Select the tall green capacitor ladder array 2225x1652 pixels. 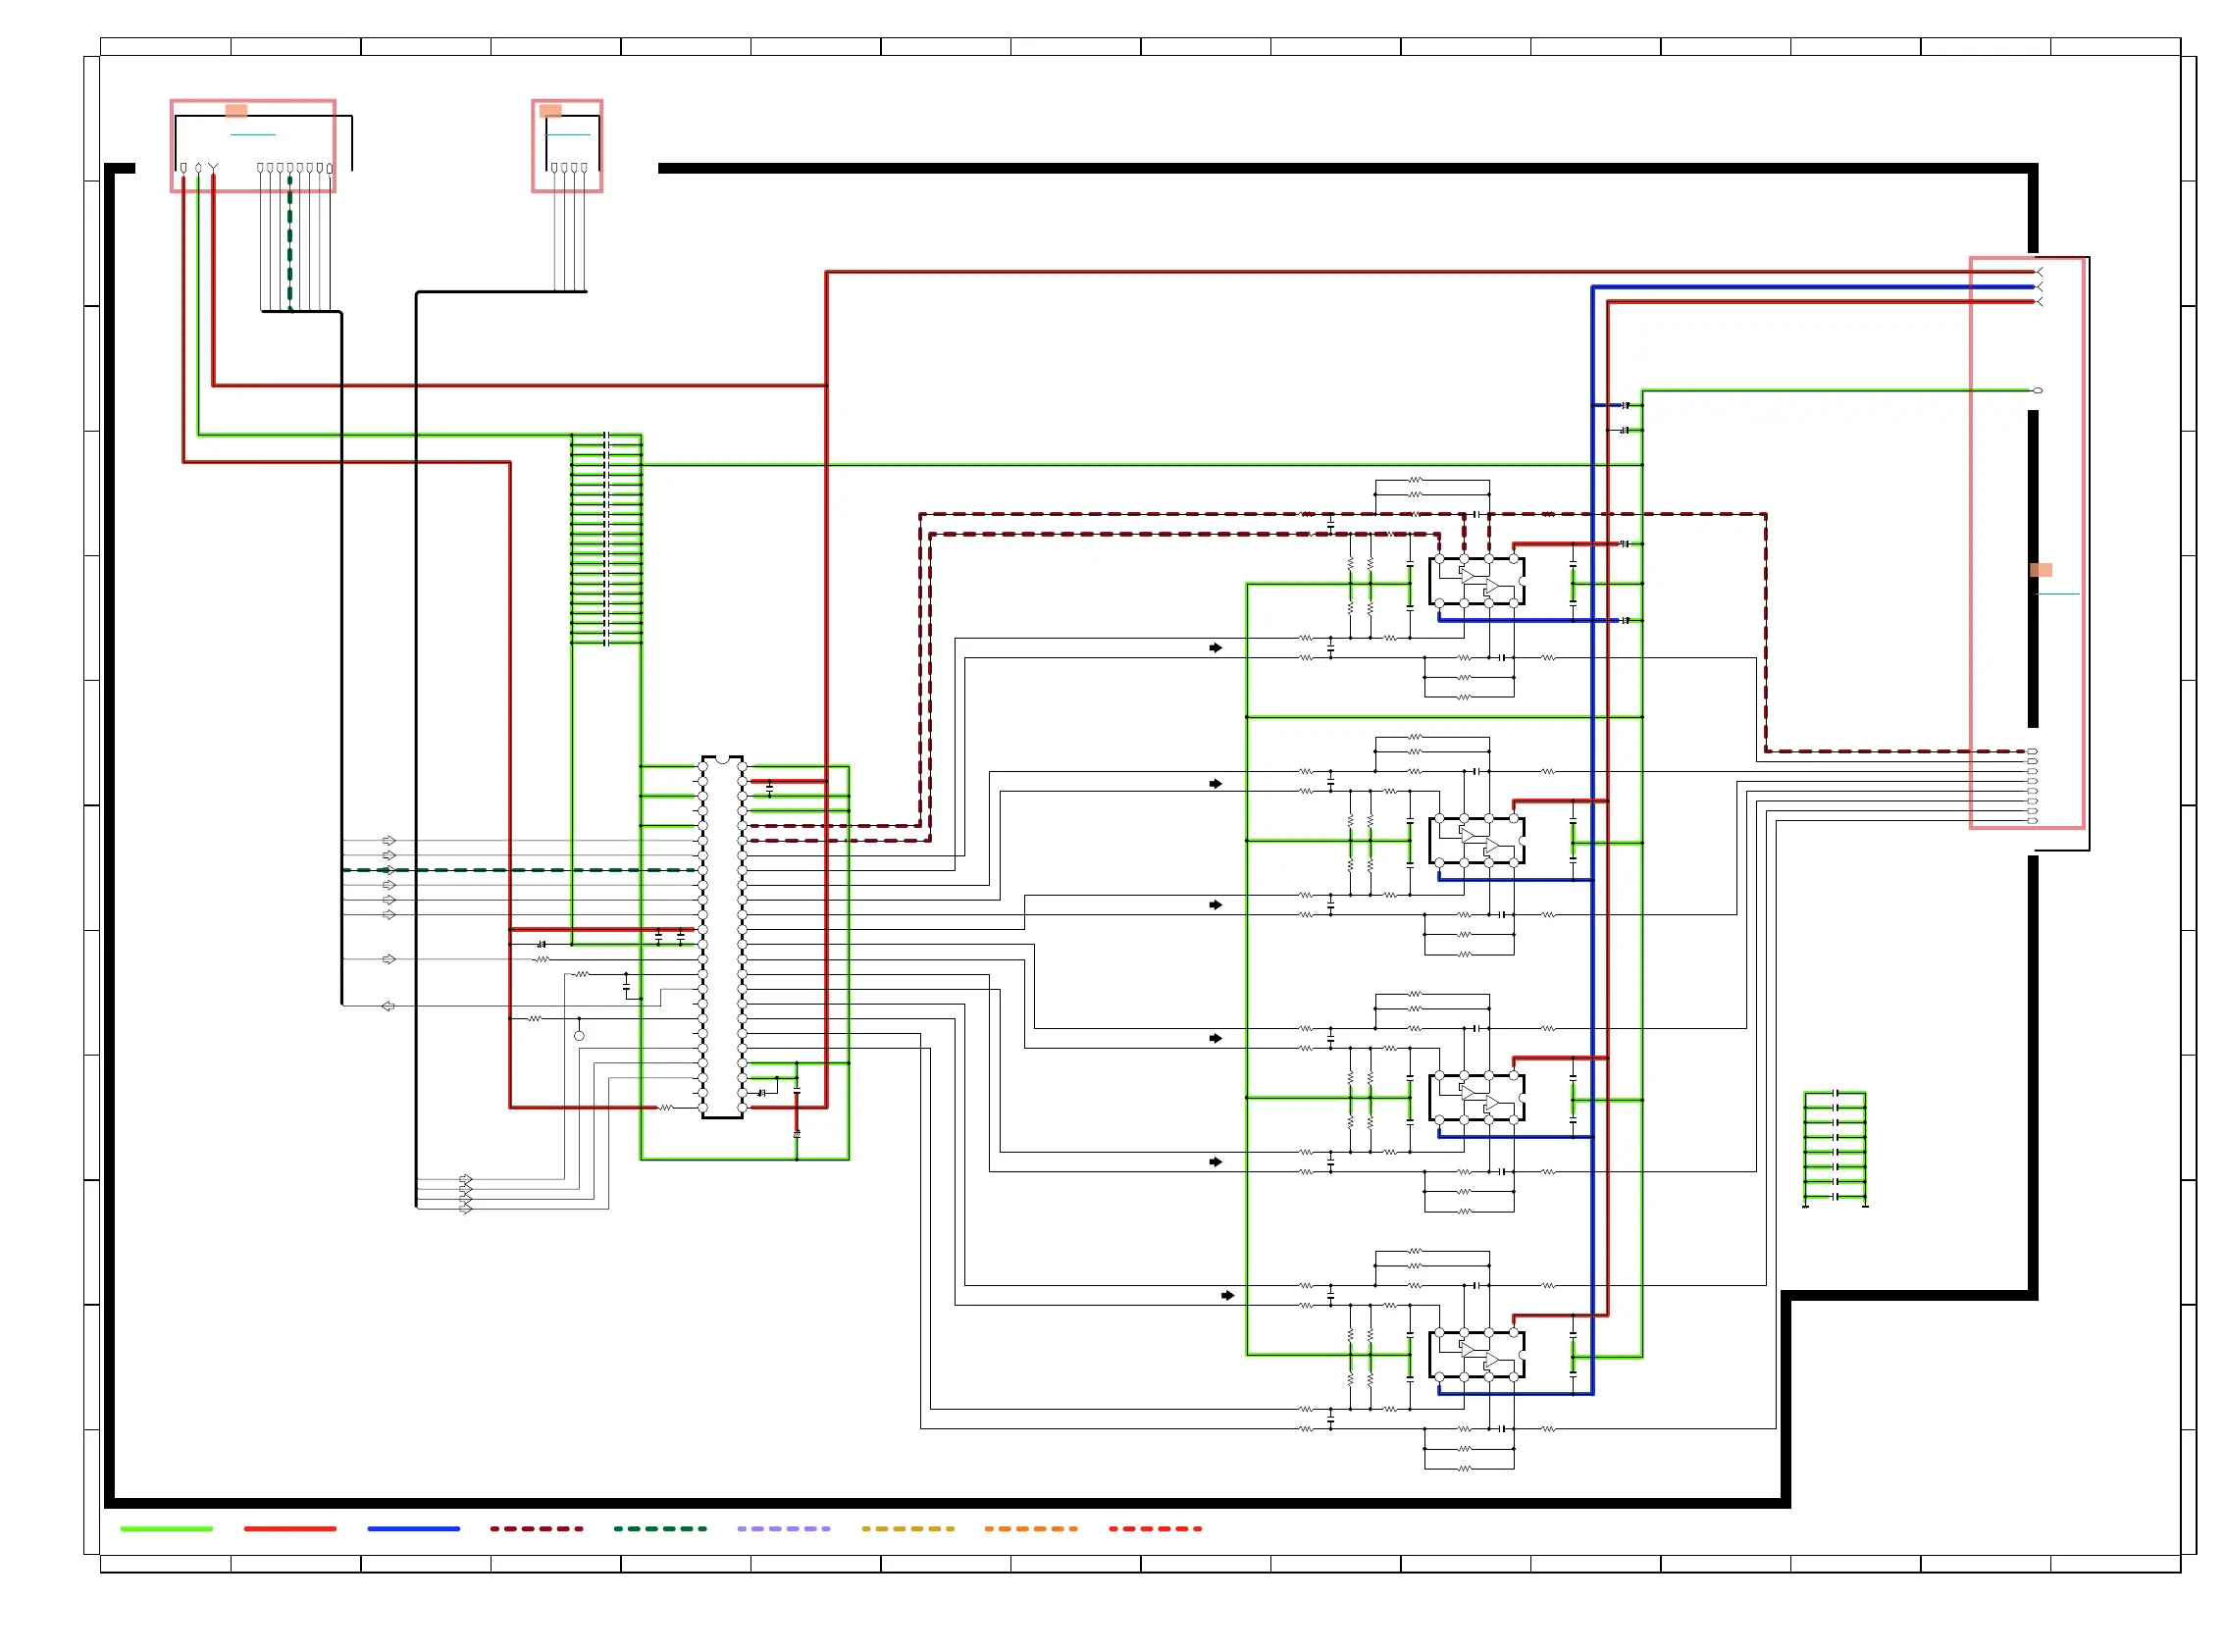(x=606, y=538)
